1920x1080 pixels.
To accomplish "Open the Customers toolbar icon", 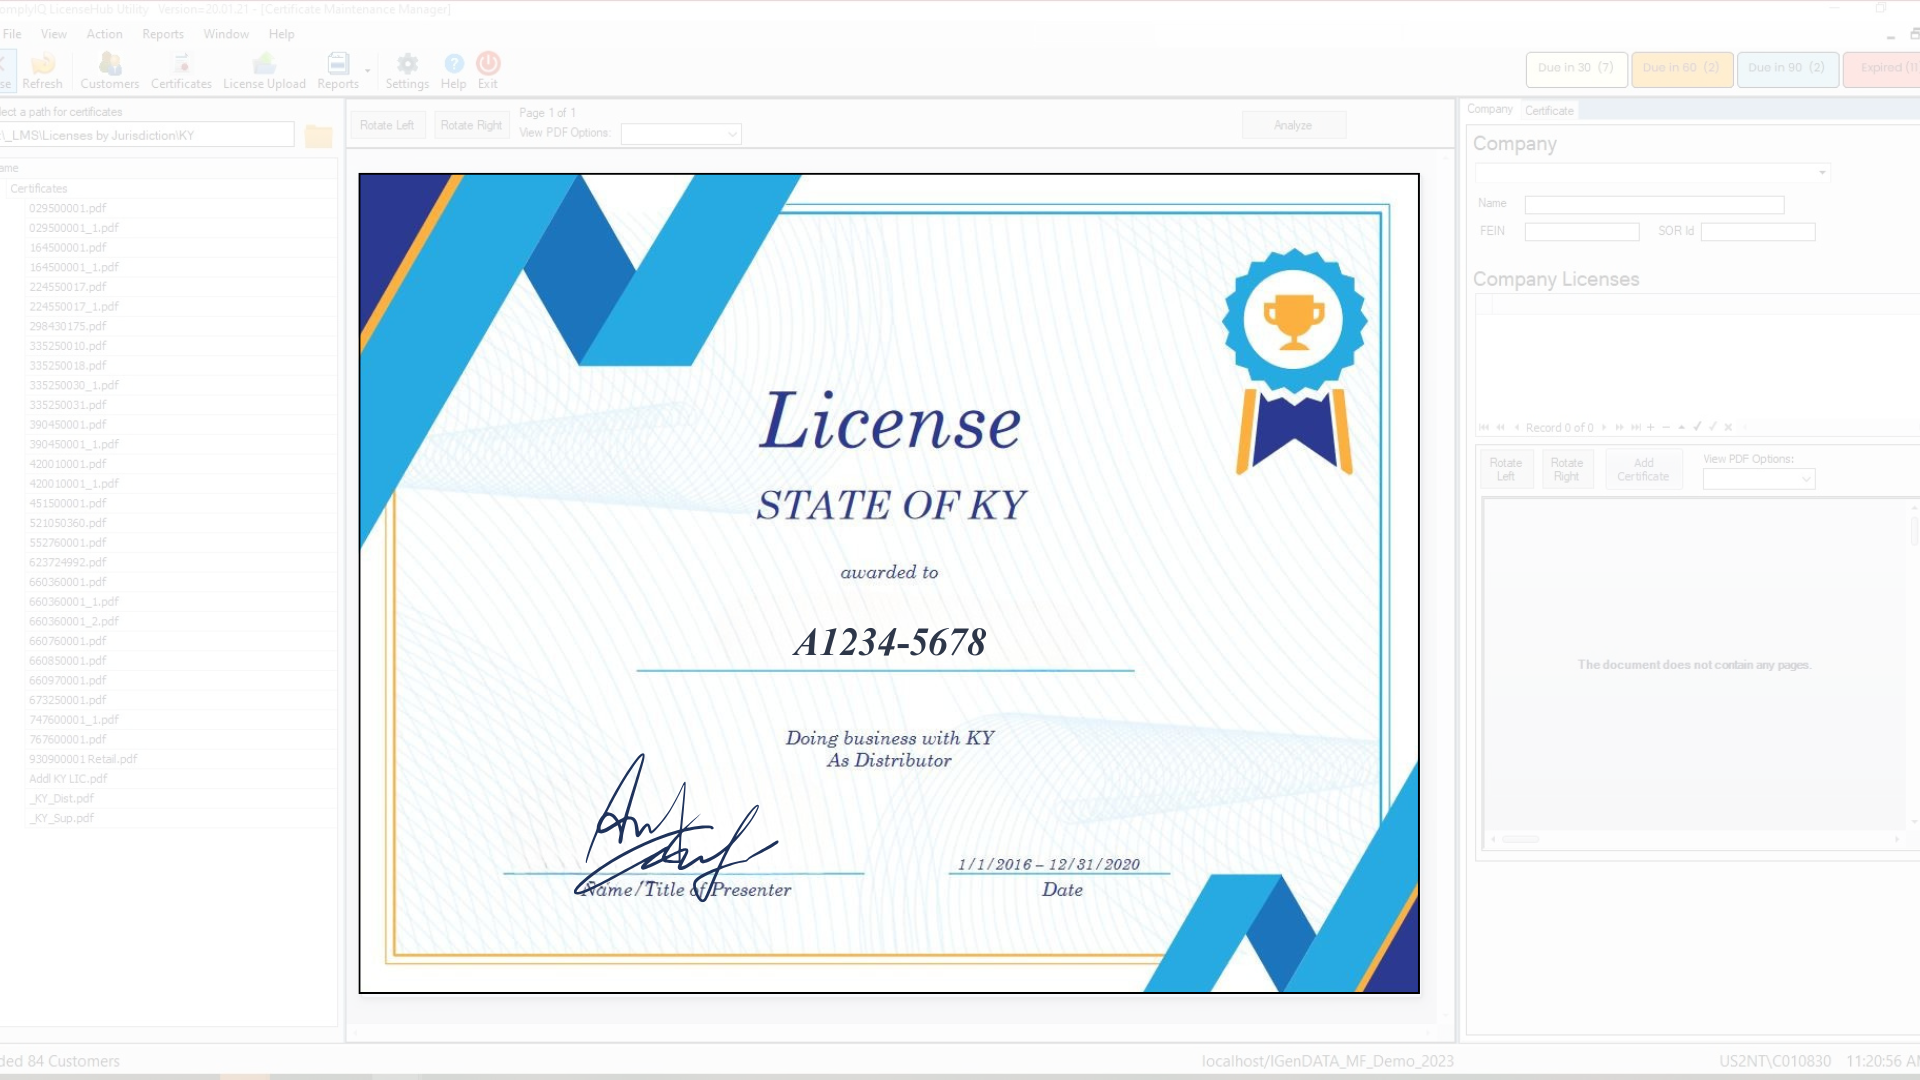I will (110, 65).
